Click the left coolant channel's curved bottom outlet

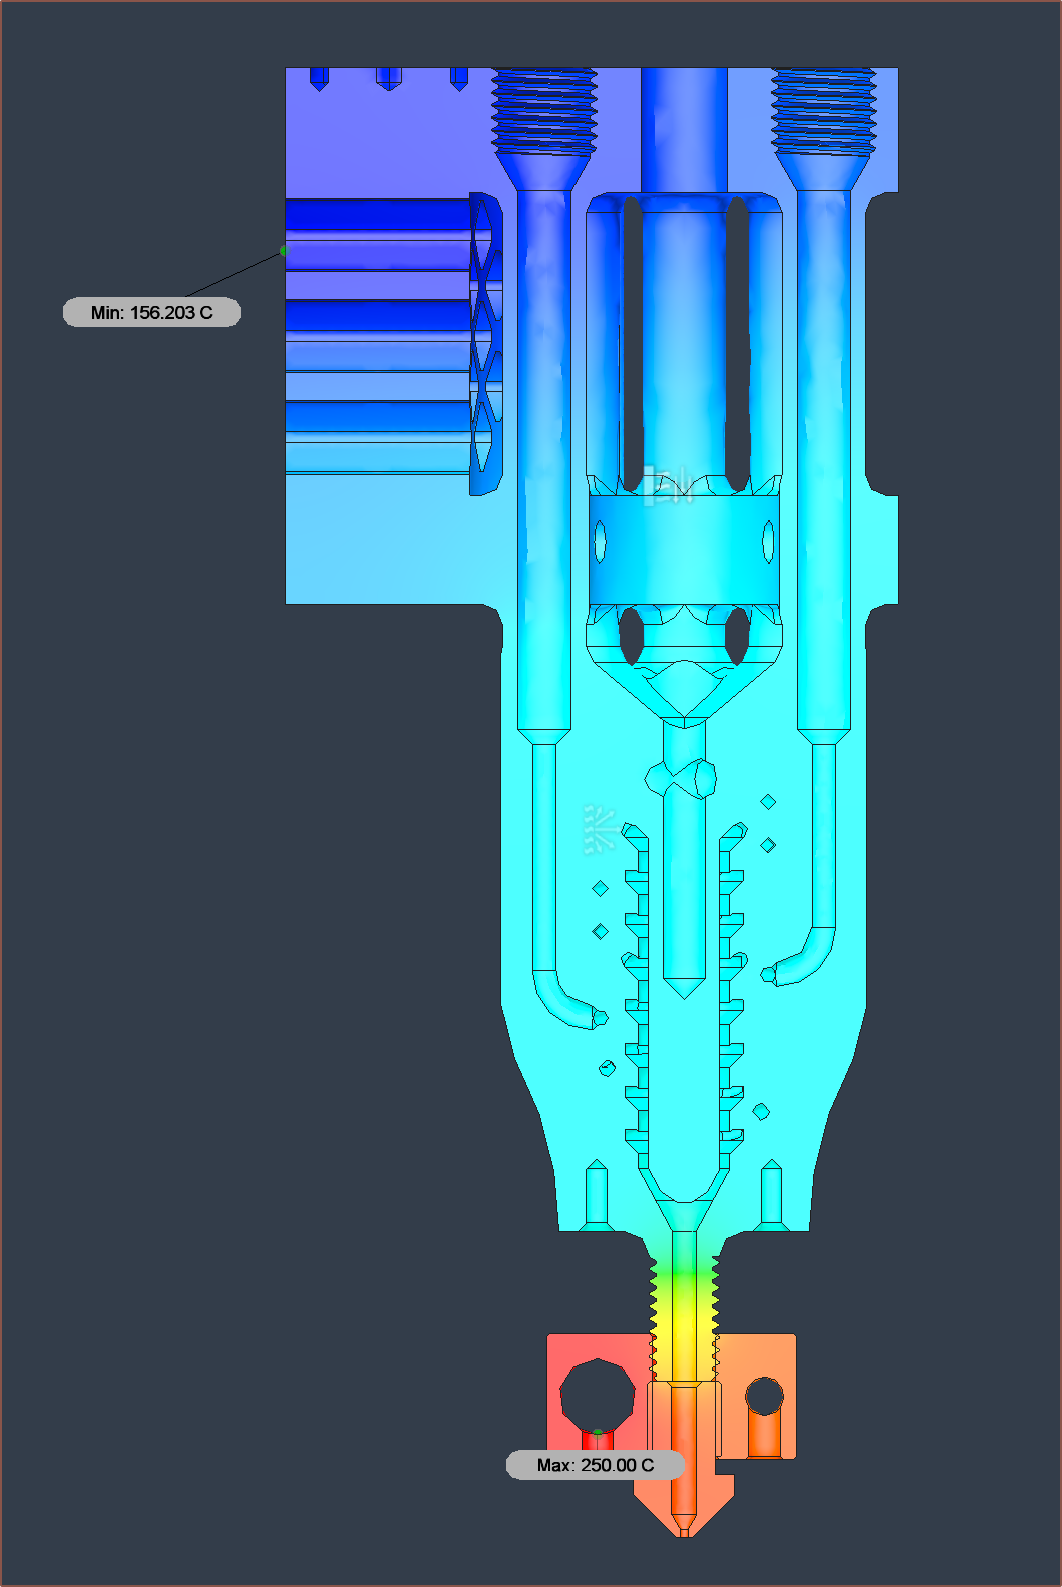tap(572, 1005)
